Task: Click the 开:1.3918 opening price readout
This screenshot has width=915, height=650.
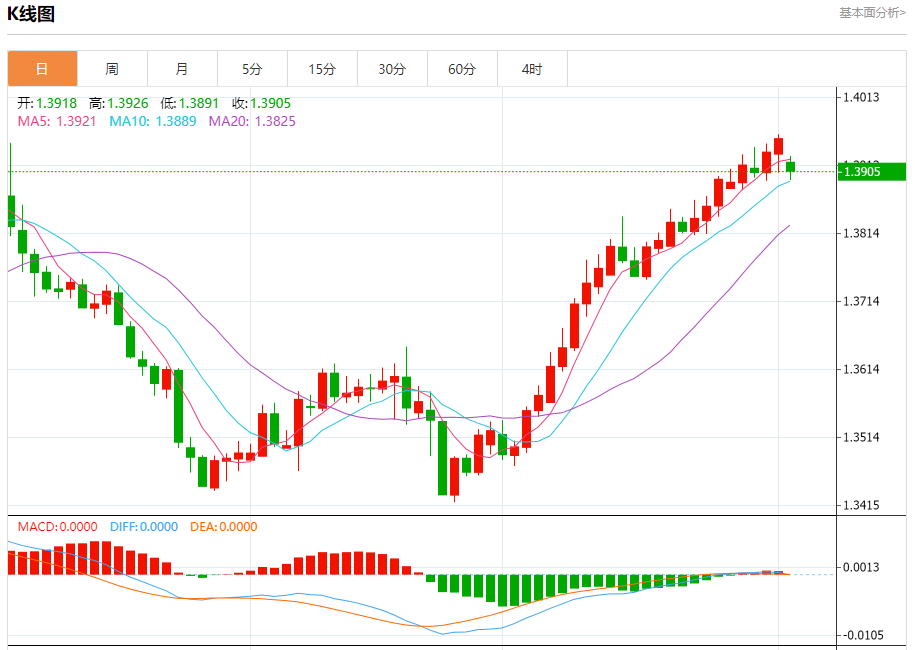Action: [47, 103]
